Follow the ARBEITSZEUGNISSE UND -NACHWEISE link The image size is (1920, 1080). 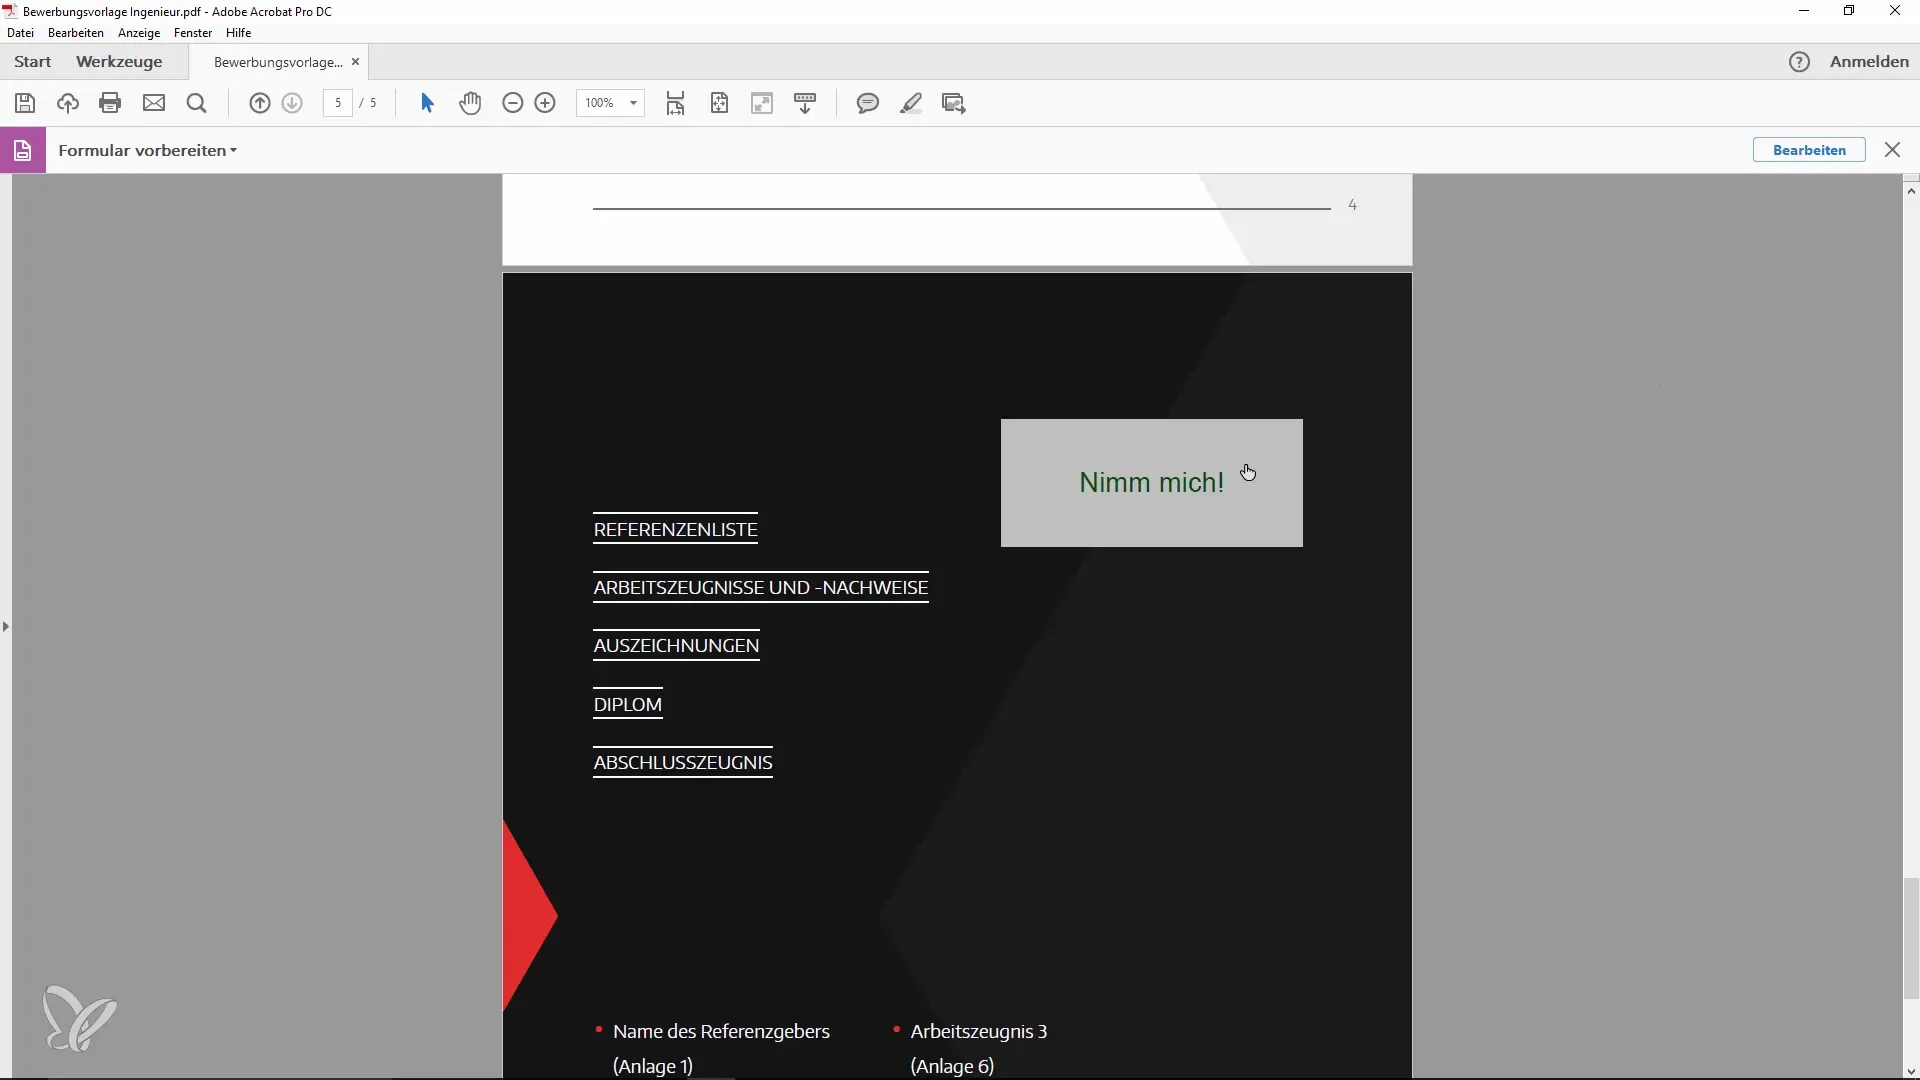[761, 588]
